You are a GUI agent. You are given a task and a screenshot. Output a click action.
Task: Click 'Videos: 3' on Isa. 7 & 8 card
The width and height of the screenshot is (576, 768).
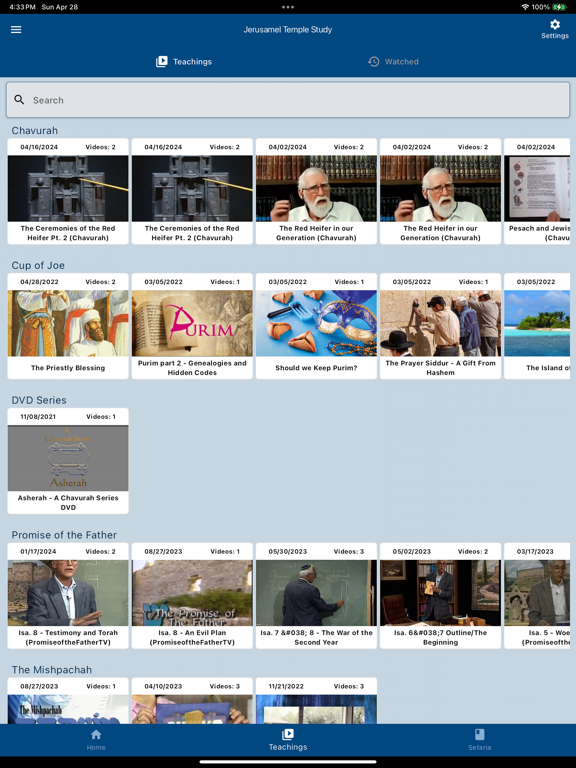(349, 552)
